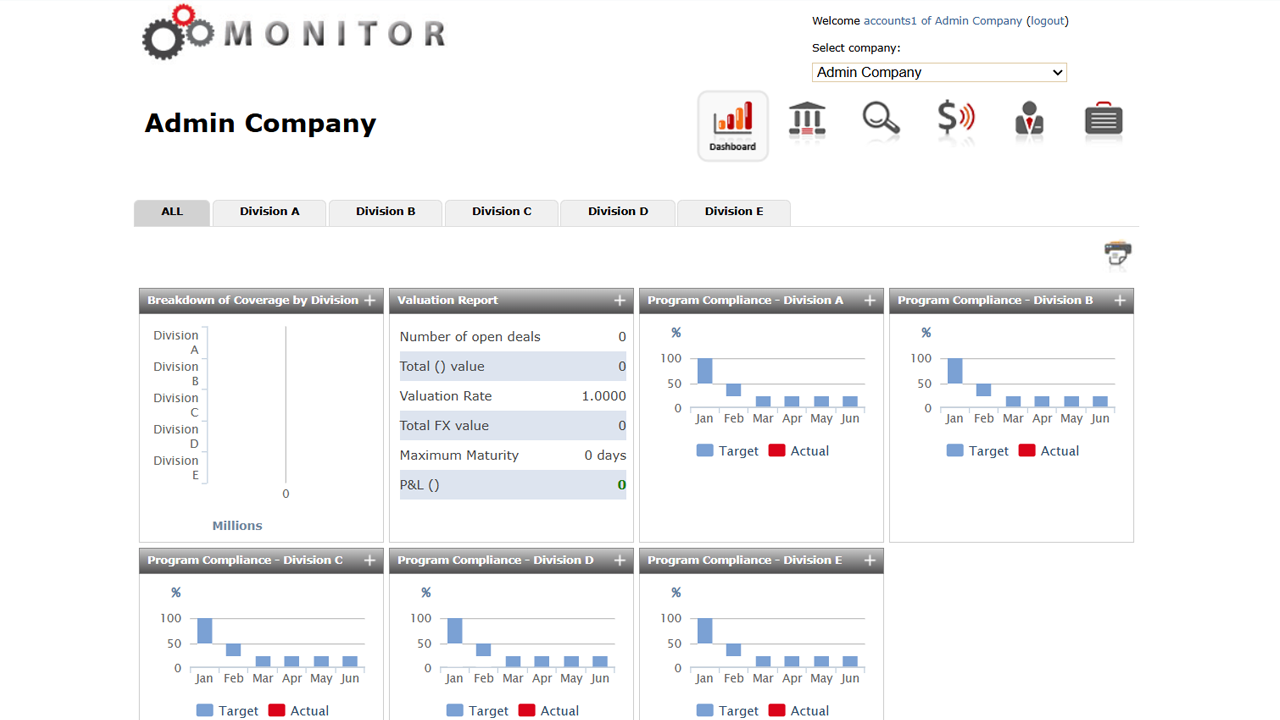Expand Breakdown of Coverage by Division panel
The image size is (1280, 720).
pos(370,301)
